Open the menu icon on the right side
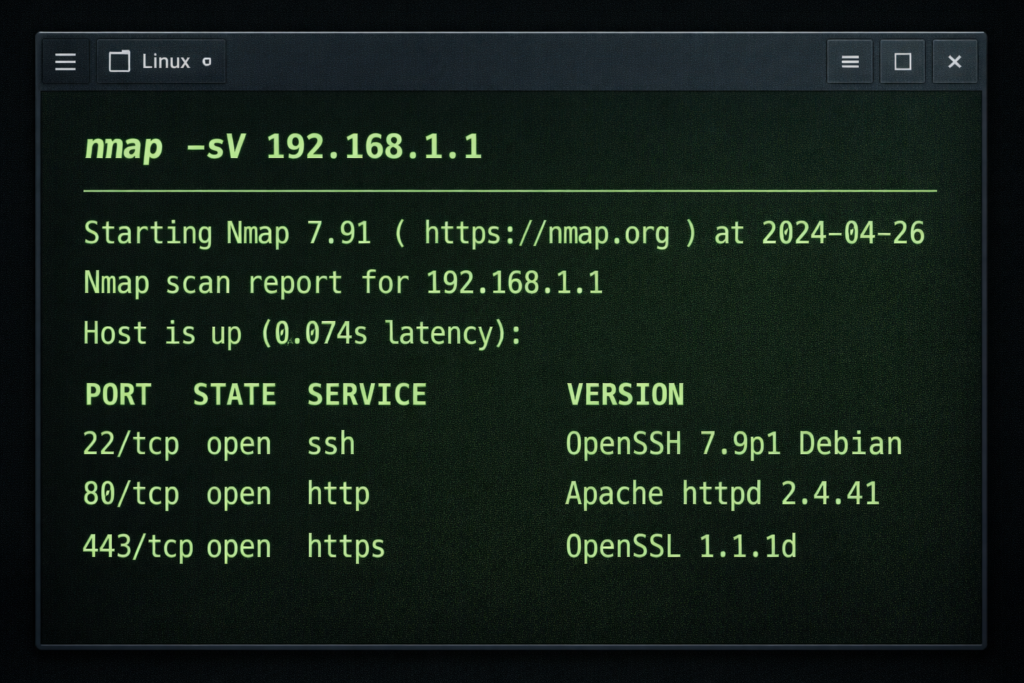 (x=849, y=61)
